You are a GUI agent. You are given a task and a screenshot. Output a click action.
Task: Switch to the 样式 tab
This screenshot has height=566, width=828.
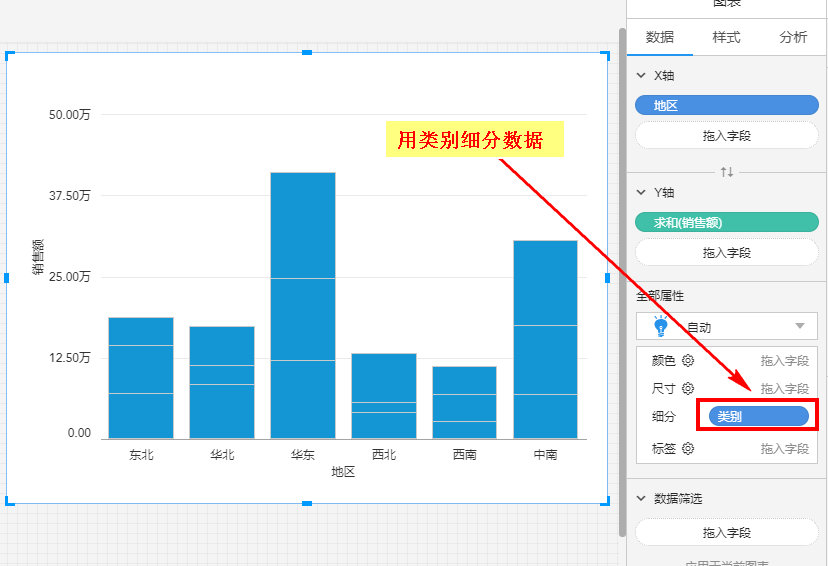tap(726, 37)
